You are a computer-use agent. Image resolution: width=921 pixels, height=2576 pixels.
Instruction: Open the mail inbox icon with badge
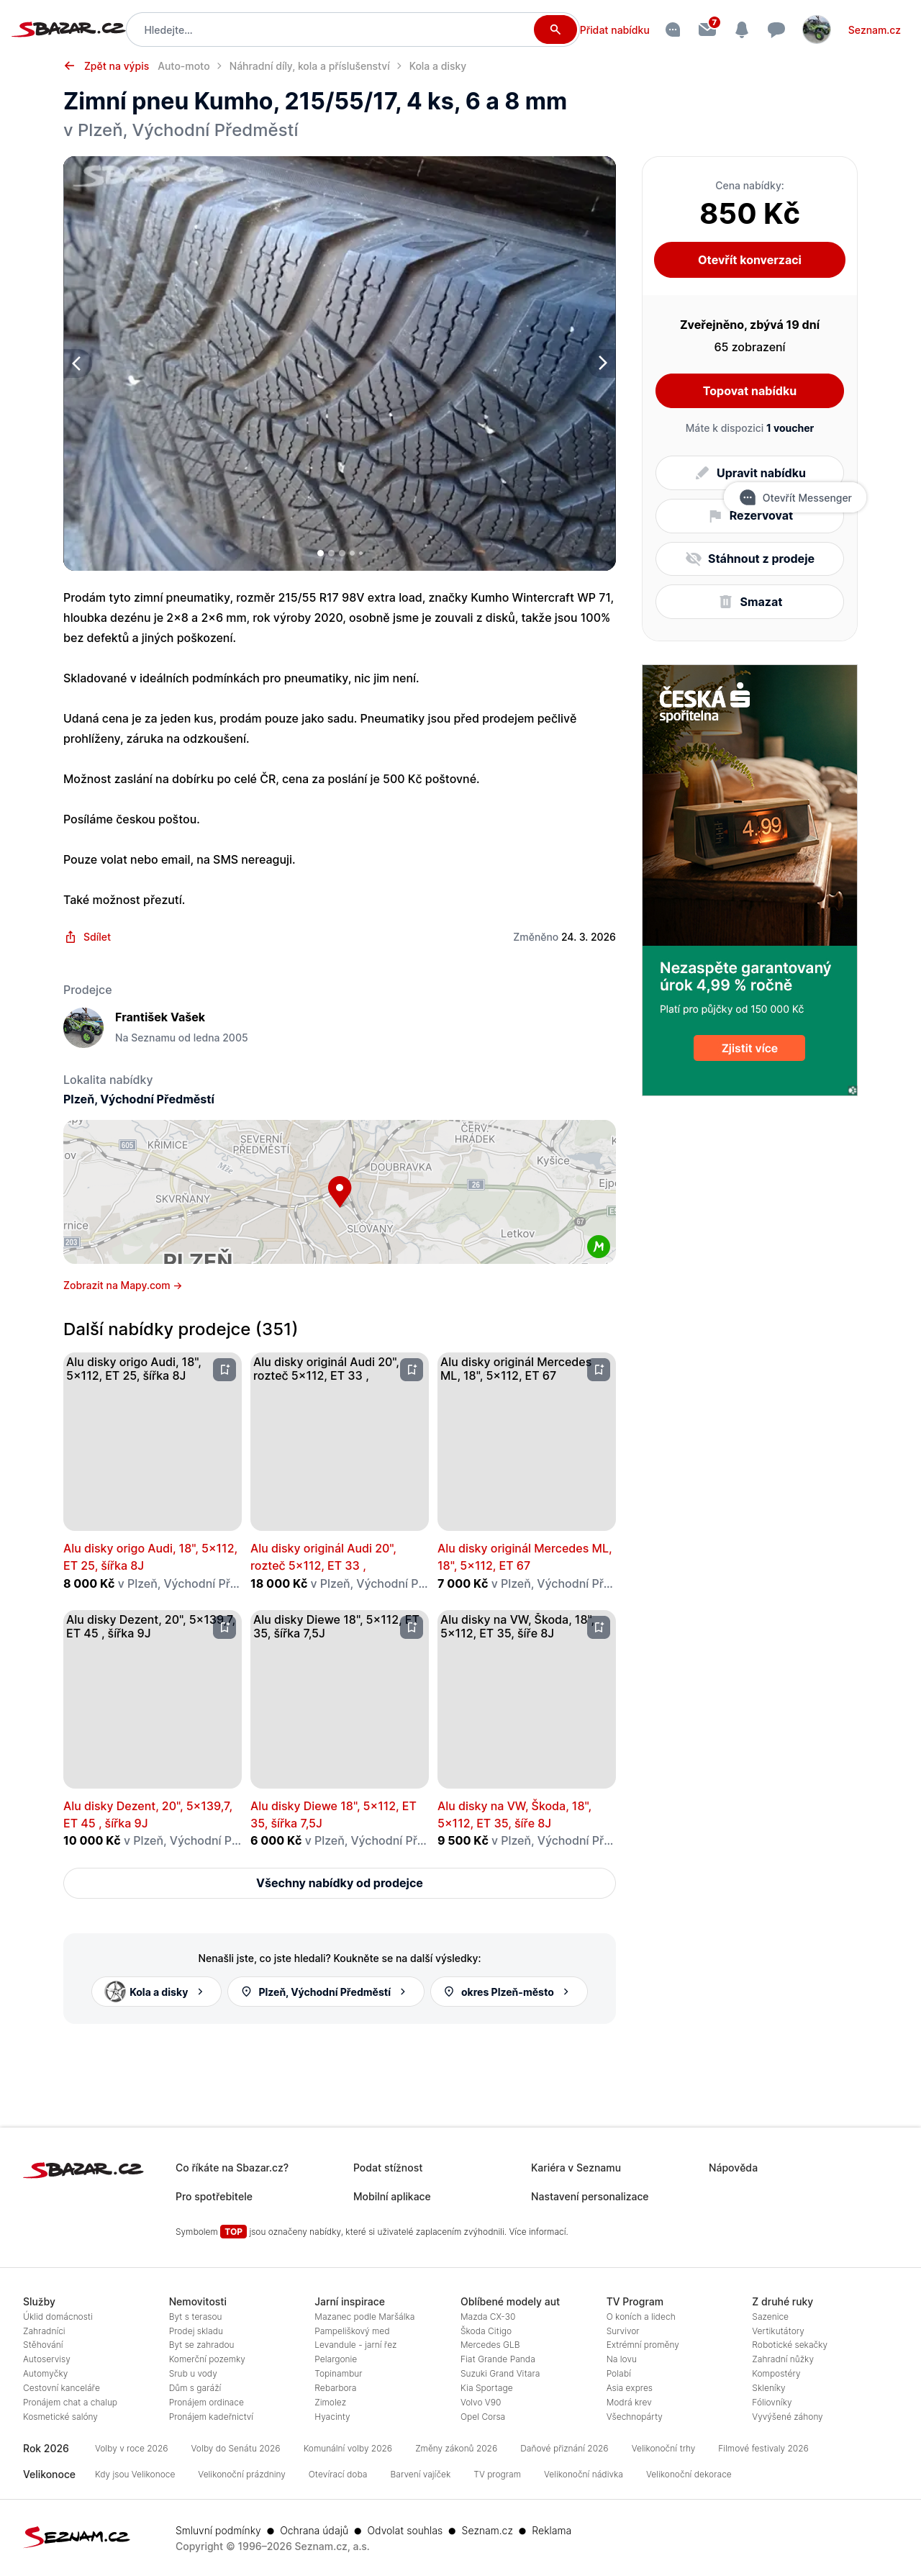[707, 29]
